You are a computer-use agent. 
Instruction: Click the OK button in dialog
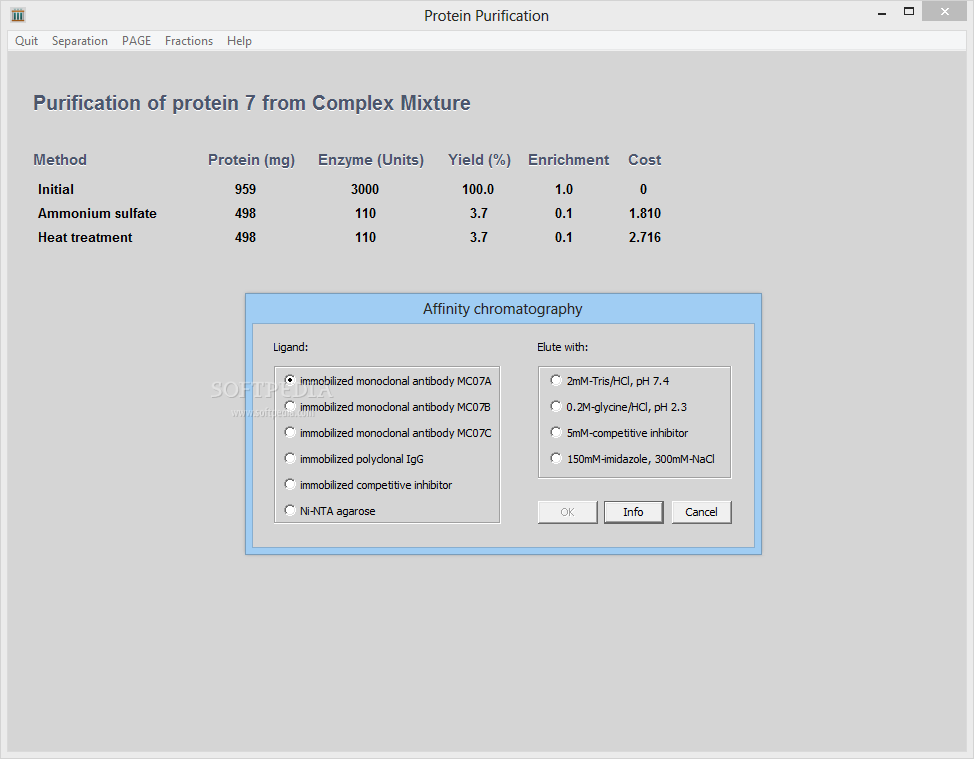pyautogui.click(x=568, y=512)
